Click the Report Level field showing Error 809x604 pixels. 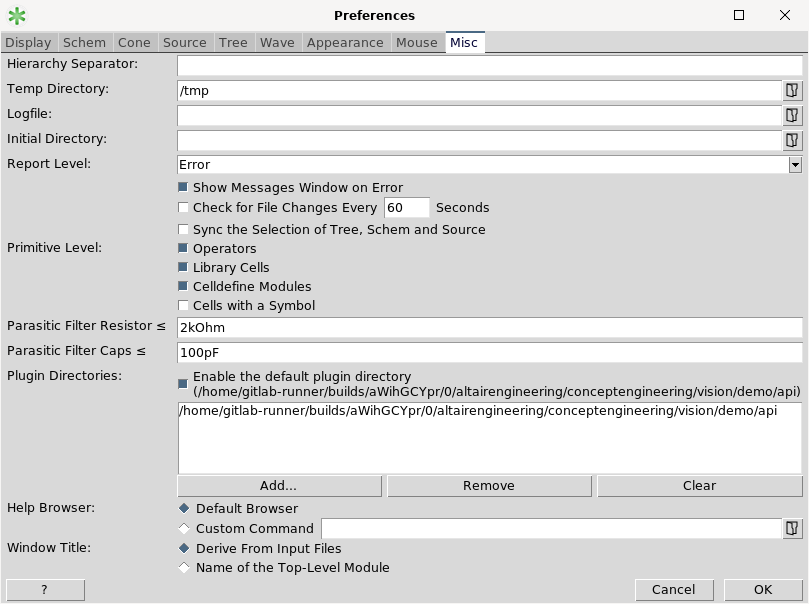[483, 165]
